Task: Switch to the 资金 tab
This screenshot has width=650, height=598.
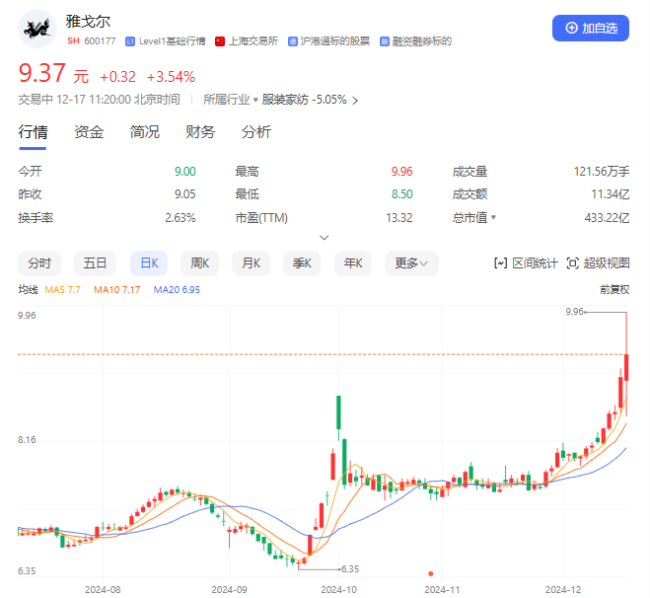Action: (89, 132)
